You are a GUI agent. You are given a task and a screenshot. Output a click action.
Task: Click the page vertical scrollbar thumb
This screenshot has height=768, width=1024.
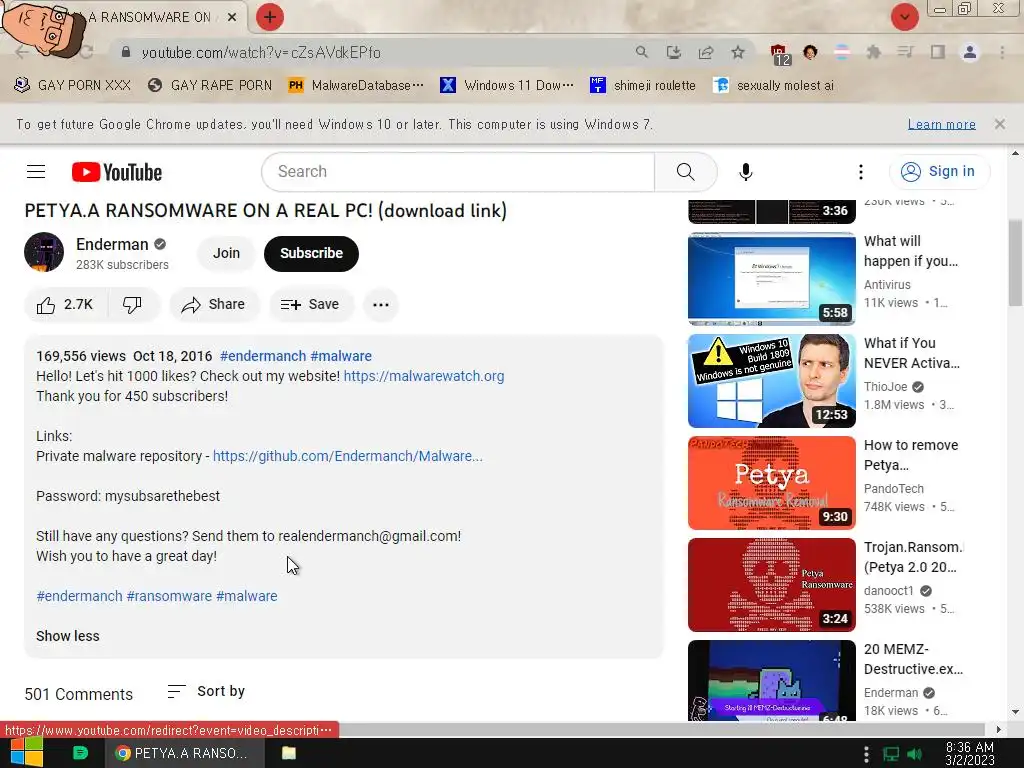(x=1015, y=263)
